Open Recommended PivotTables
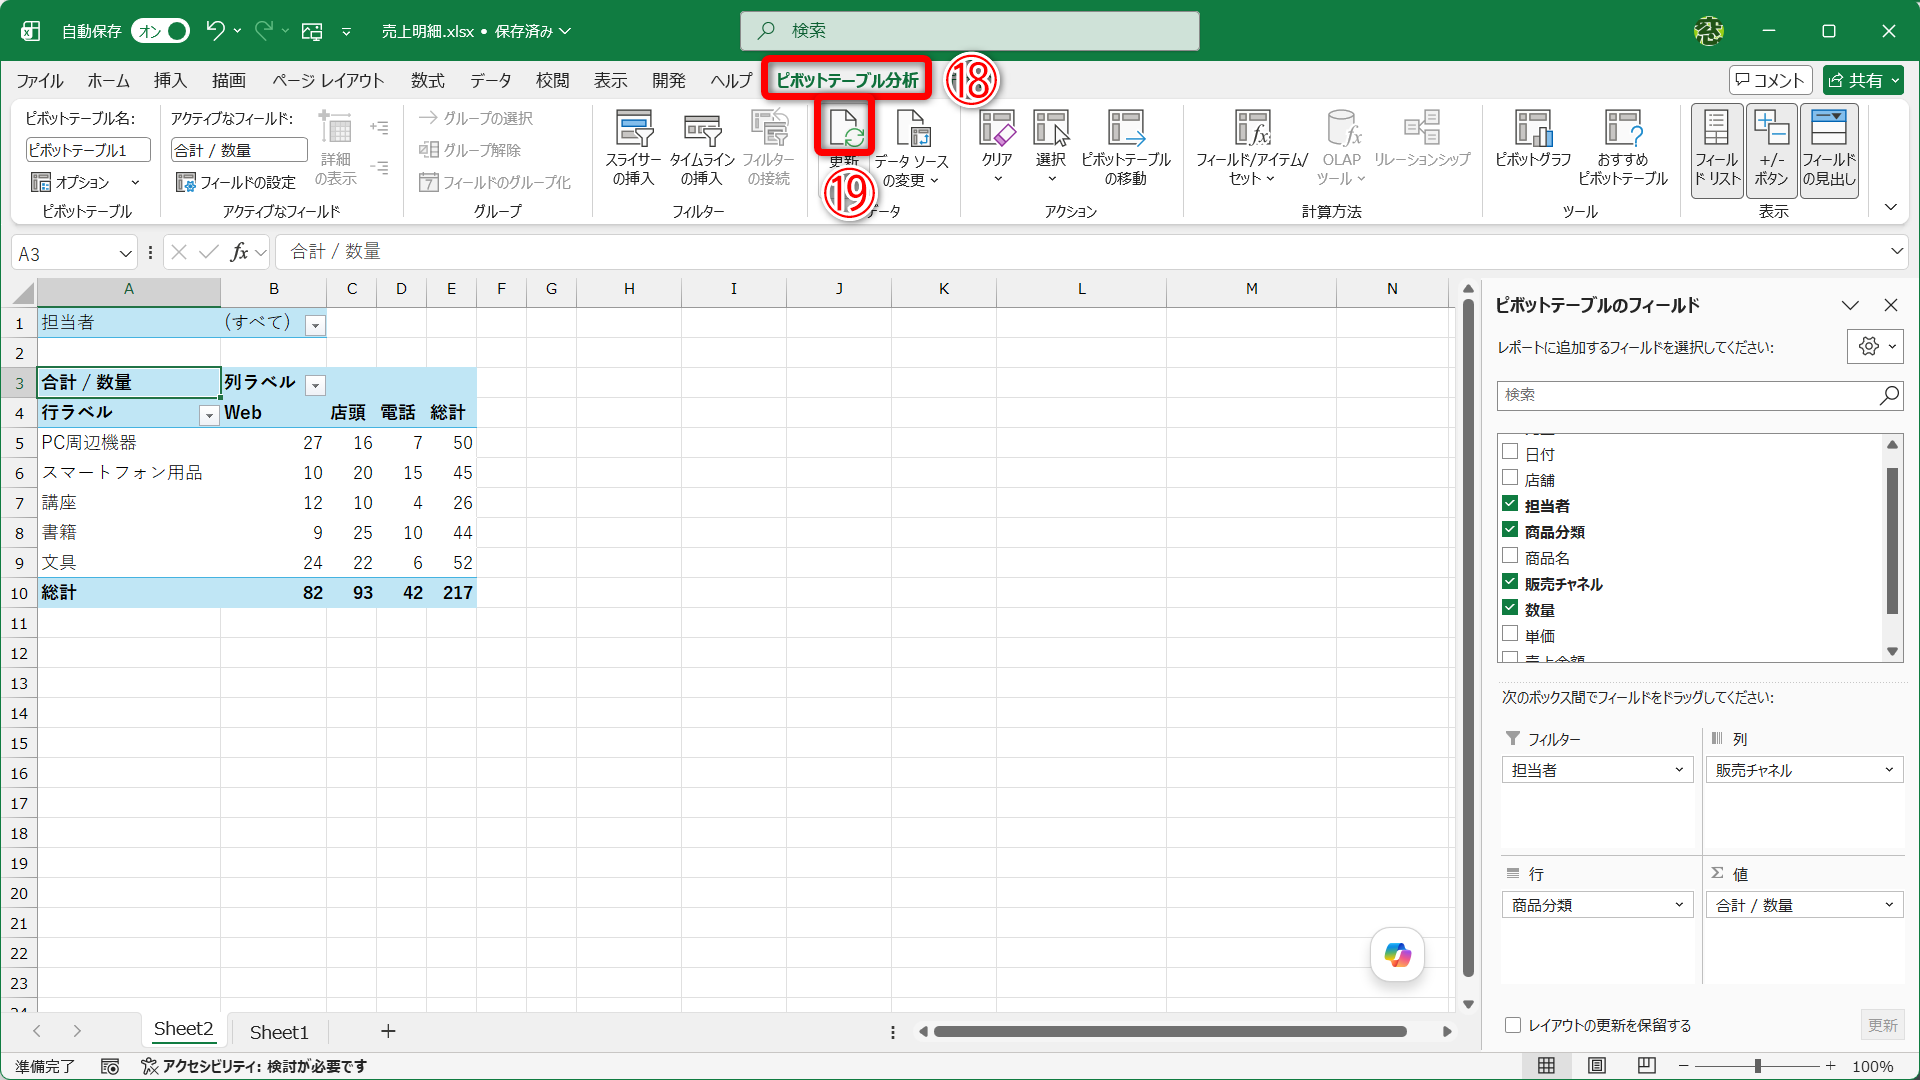The width and height of the screenshot is (1920, 1080). [1623, 148]
